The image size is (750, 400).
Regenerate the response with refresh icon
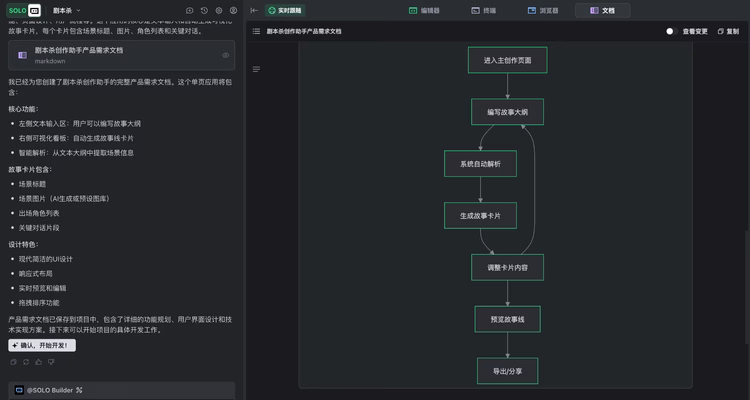[x=26, y=361]
